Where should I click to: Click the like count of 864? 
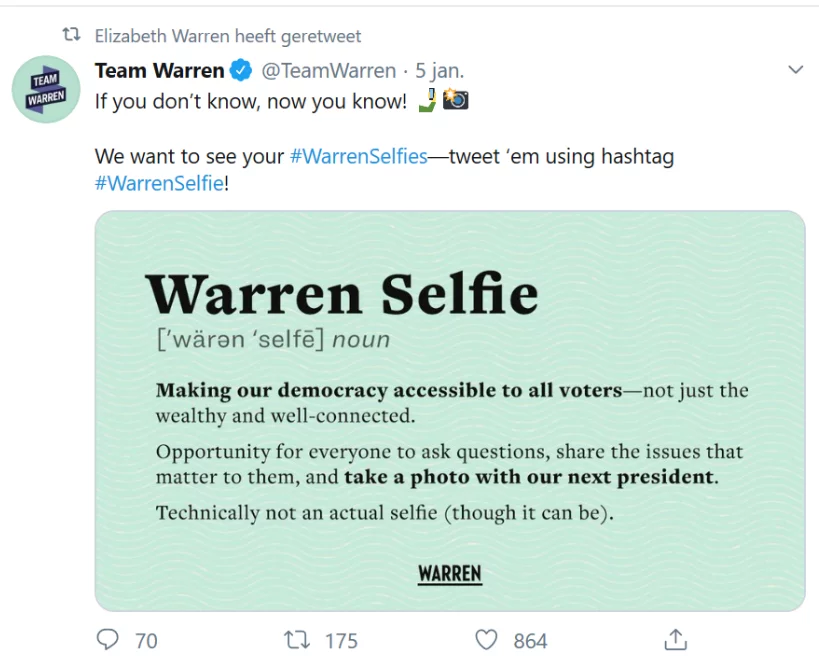point(530,640)
